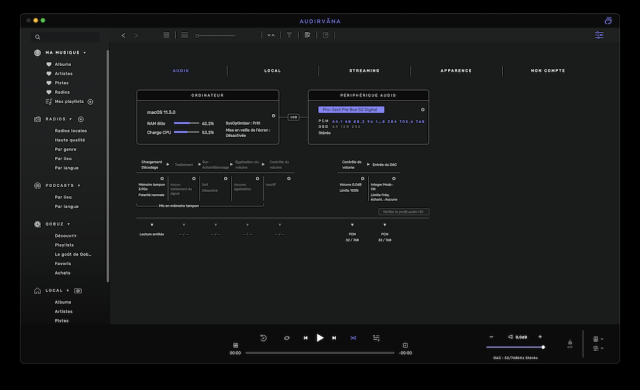Open Integer Mode DAC settings gear
The image size is (640, 390).
(393, 178)
